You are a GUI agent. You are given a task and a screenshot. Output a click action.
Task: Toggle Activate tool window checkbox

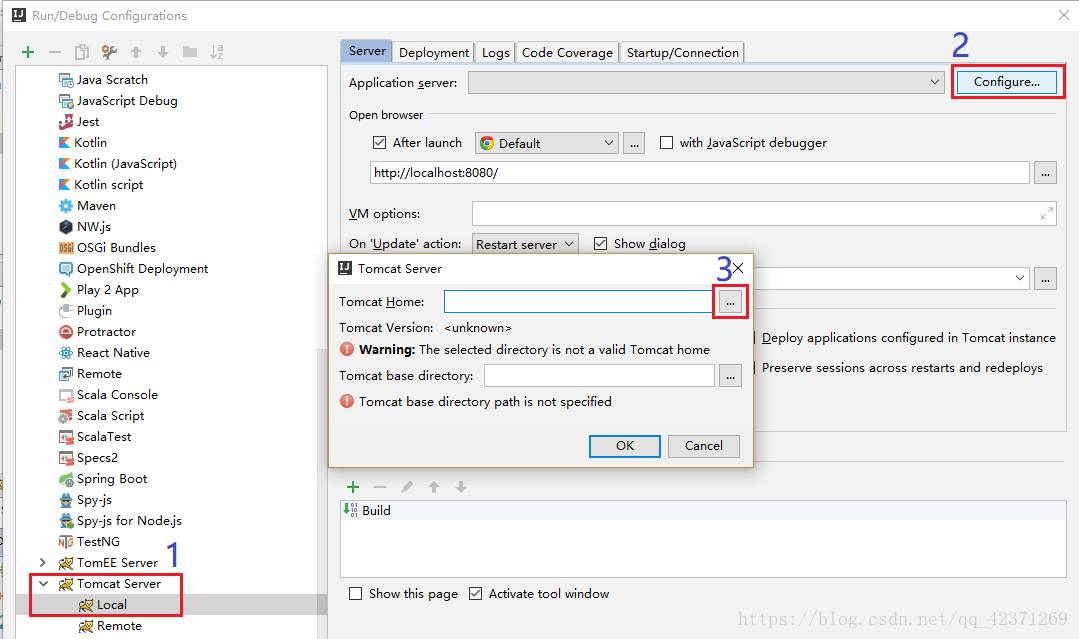(476, 594)
